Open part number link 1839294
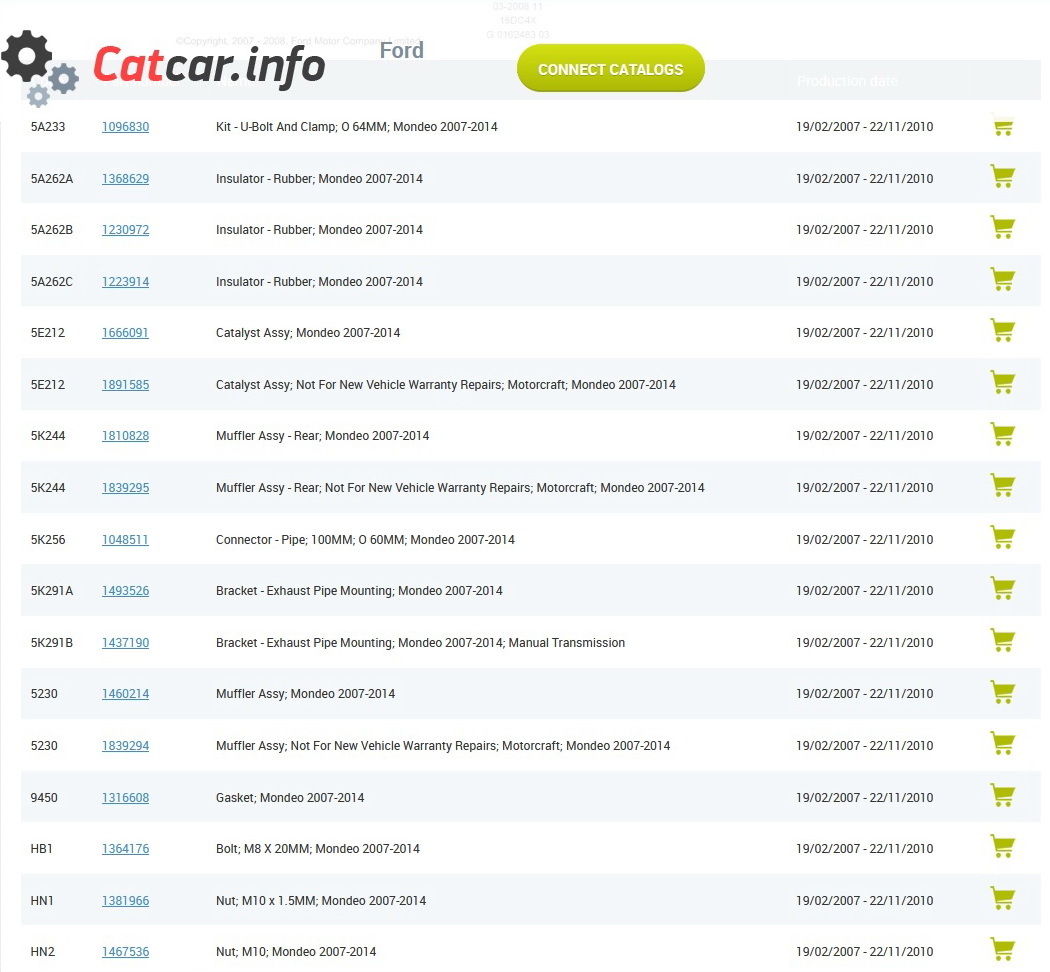Image resolution: width=1050 pixels, height=972 pixels. [125, 746]
